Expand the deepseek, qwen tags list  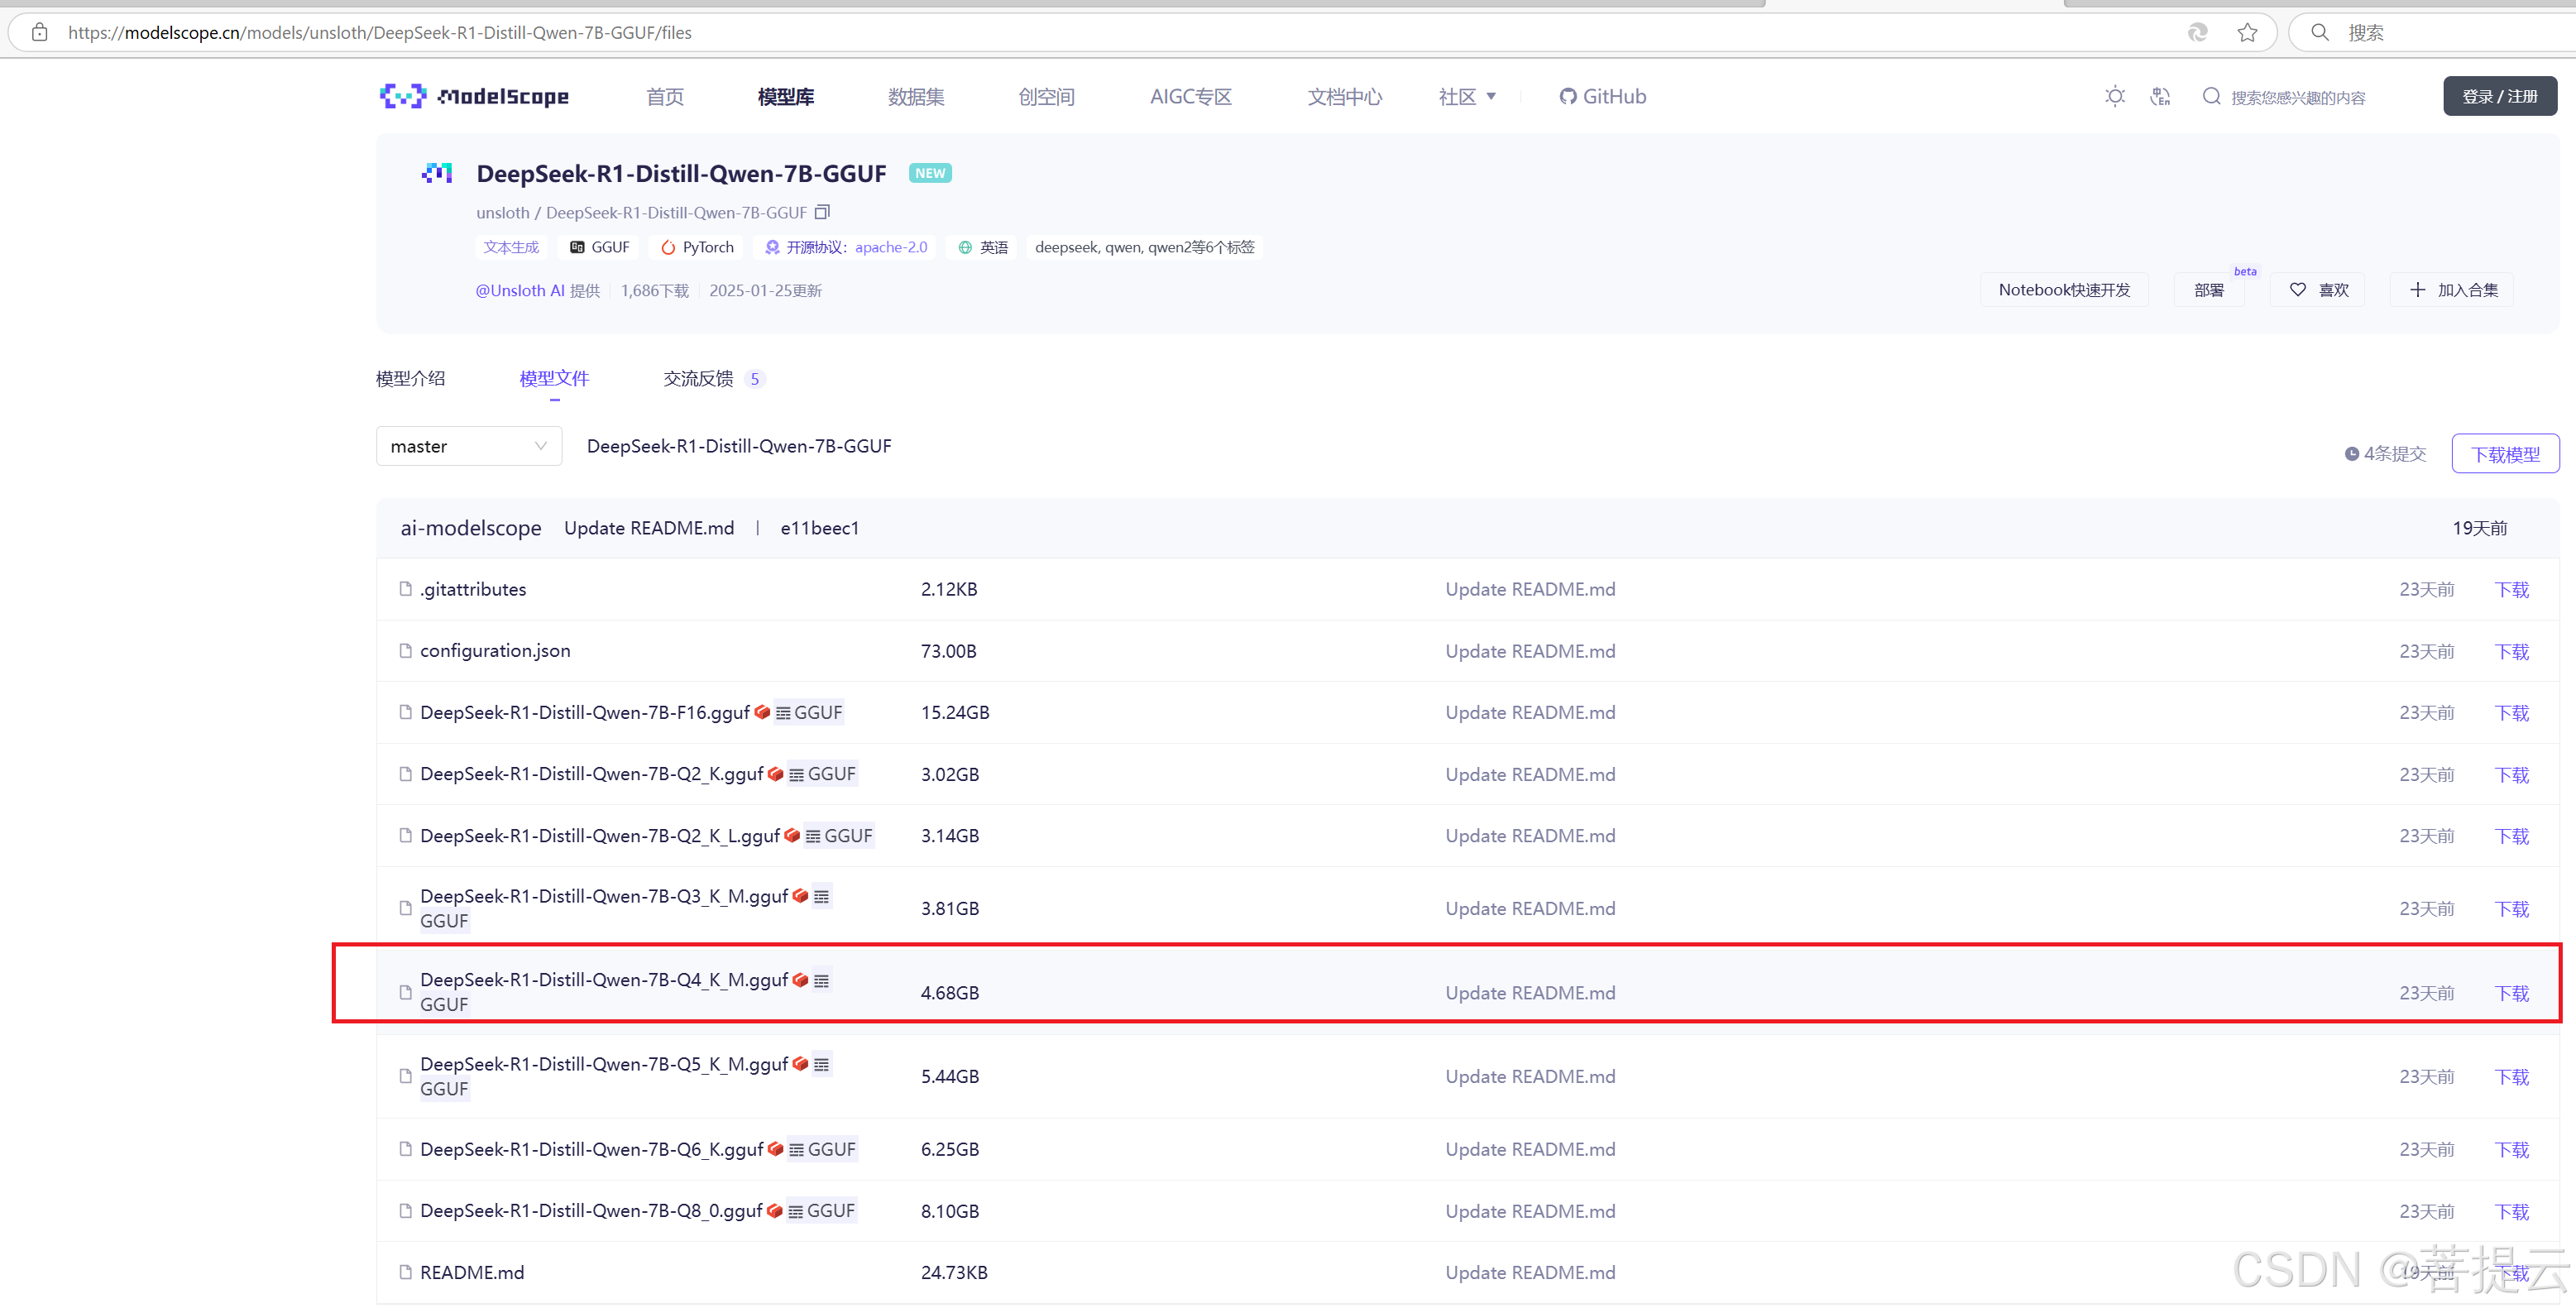pos(1144,247)
